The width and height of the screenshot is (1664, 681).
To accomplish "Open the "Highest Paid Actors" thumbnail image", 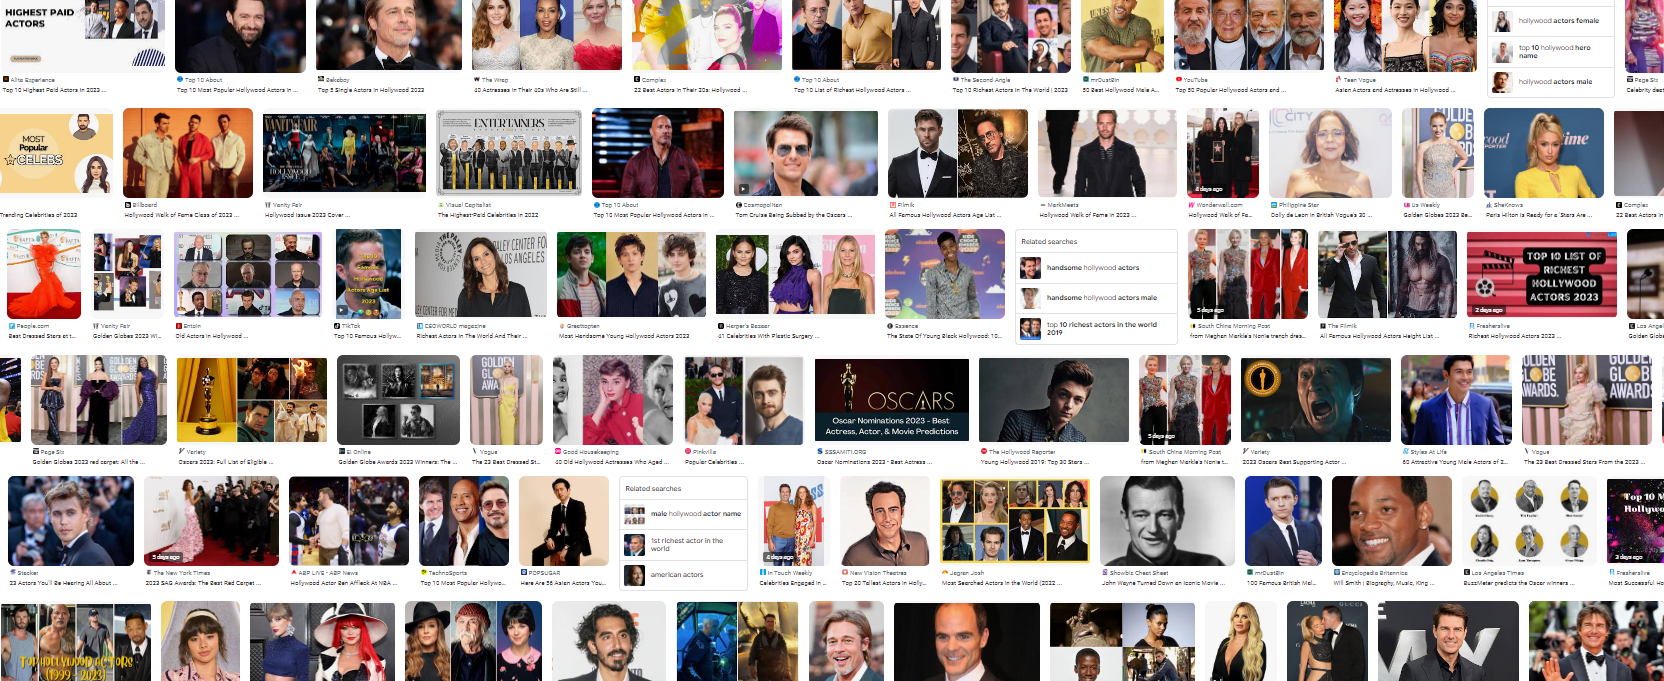I will [x=83, y=35].
